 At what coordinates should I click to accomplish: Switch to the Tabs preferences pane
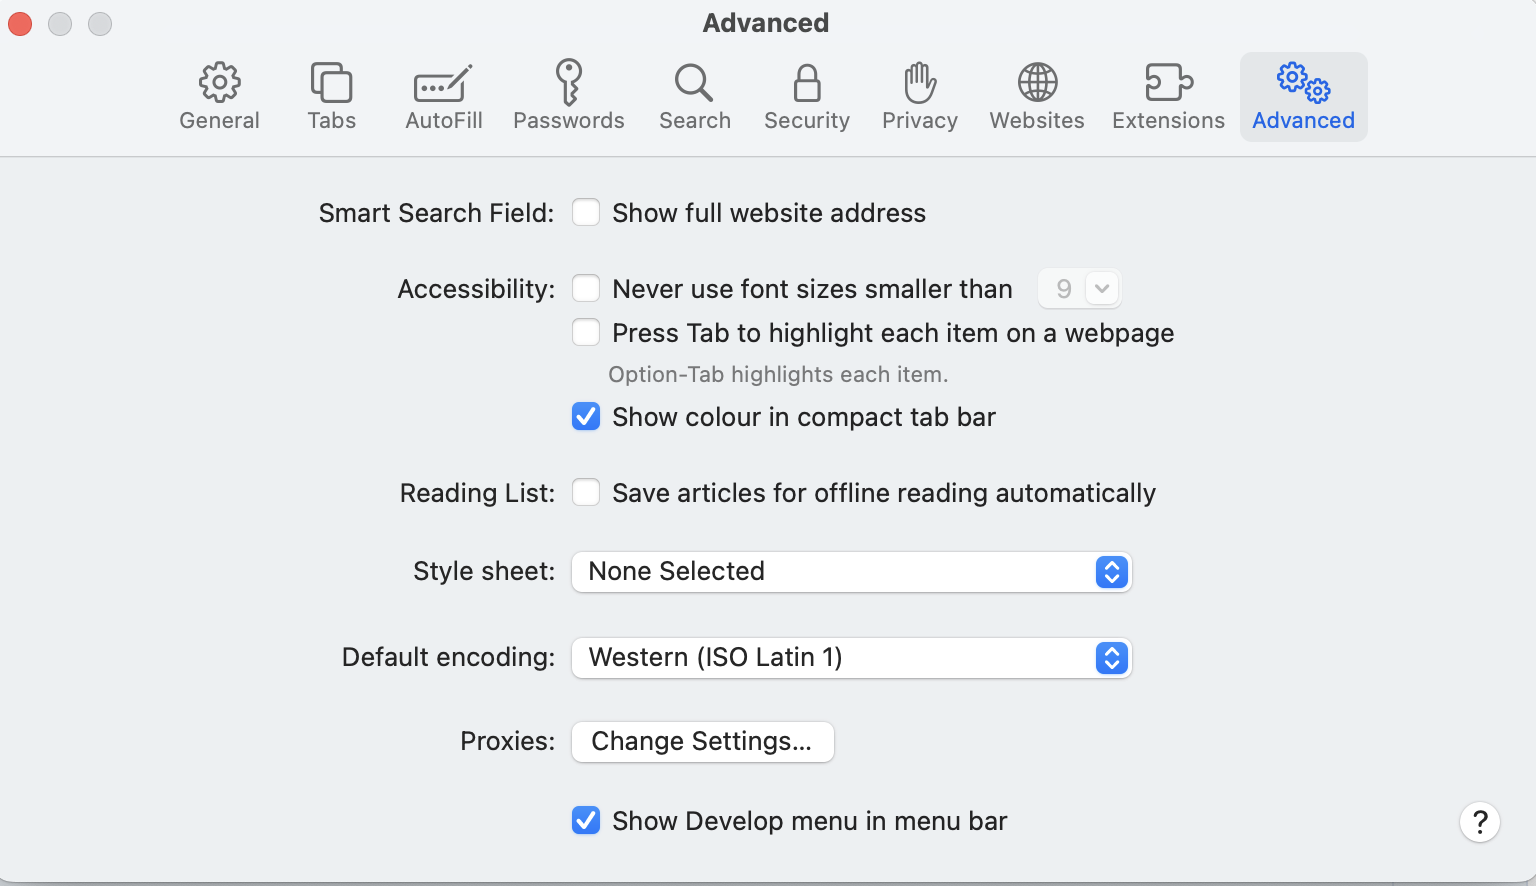(x=331, y=97)
